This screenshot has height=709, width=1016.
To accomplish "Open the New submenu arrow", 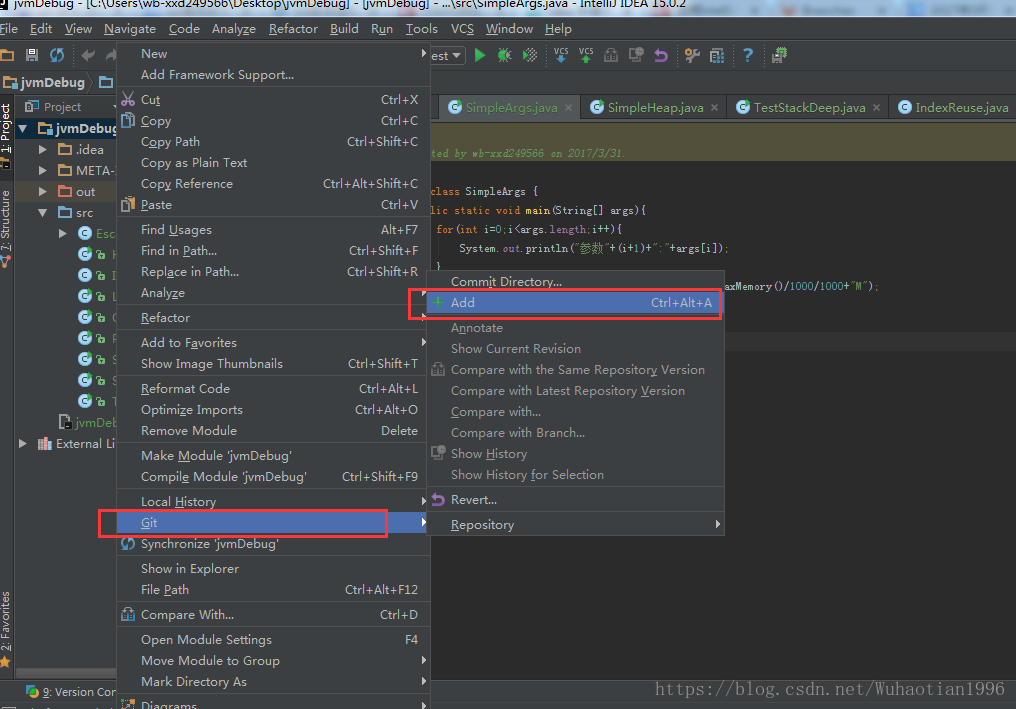I will point(424,53).
